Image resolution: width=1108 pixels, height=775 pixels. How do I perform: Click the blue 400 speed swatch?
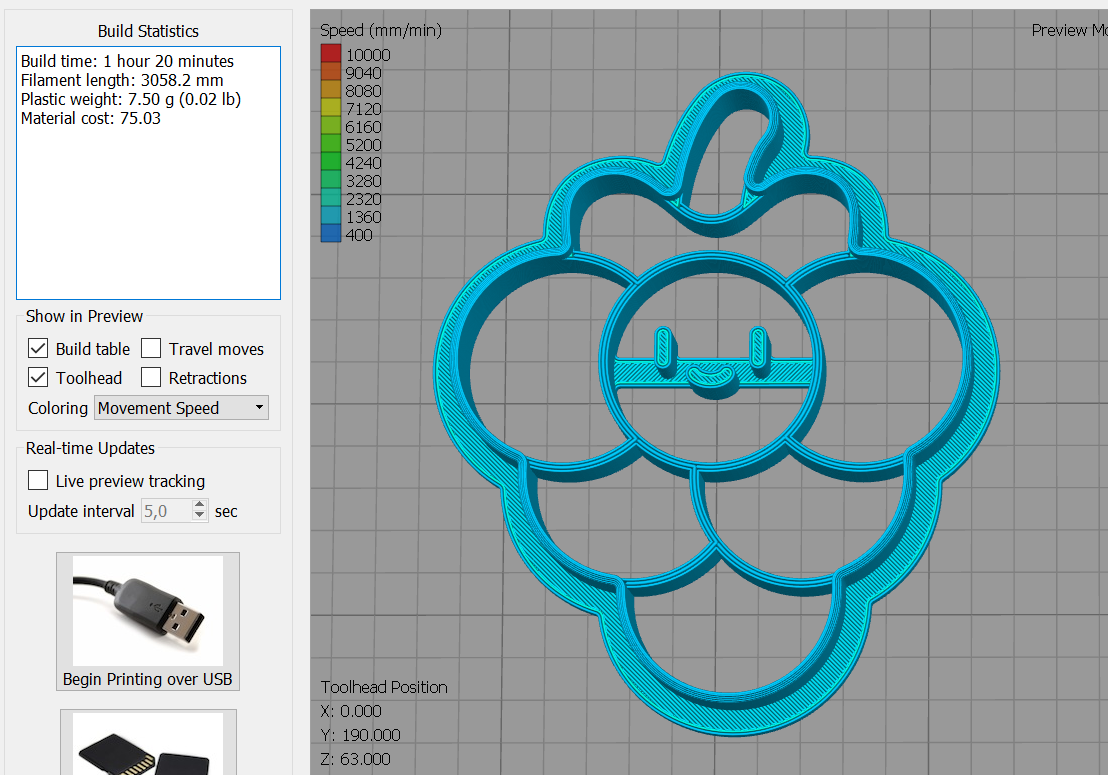[331, 234]
